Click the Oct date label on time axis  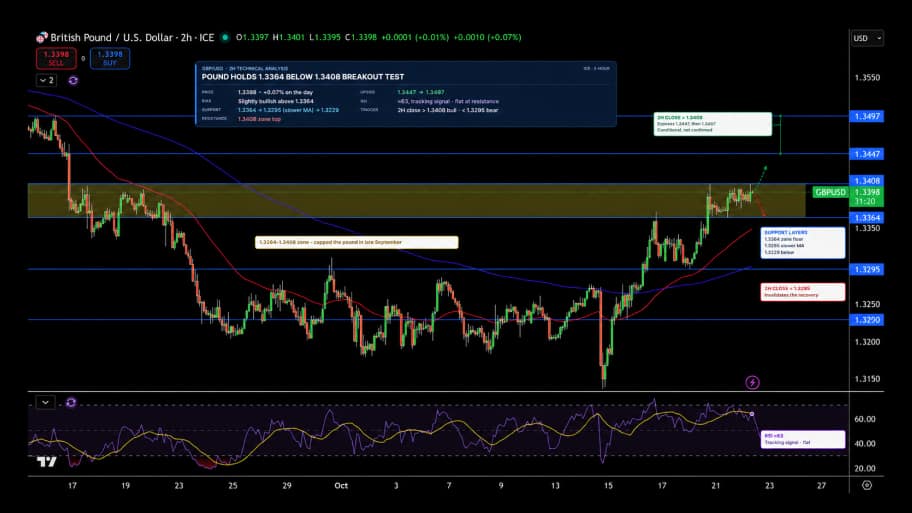(341, 485)
